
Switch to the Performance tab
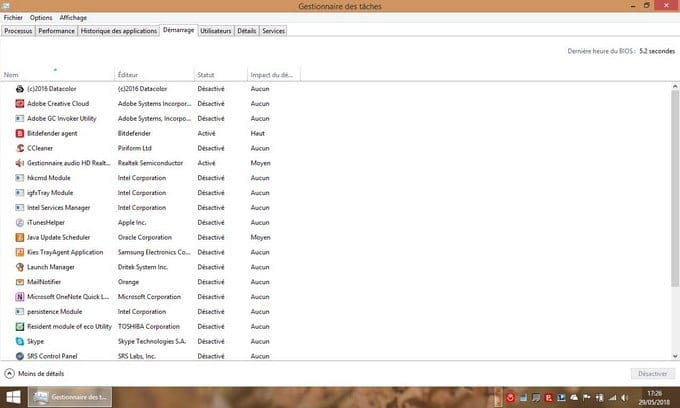[x=56, y=31]
